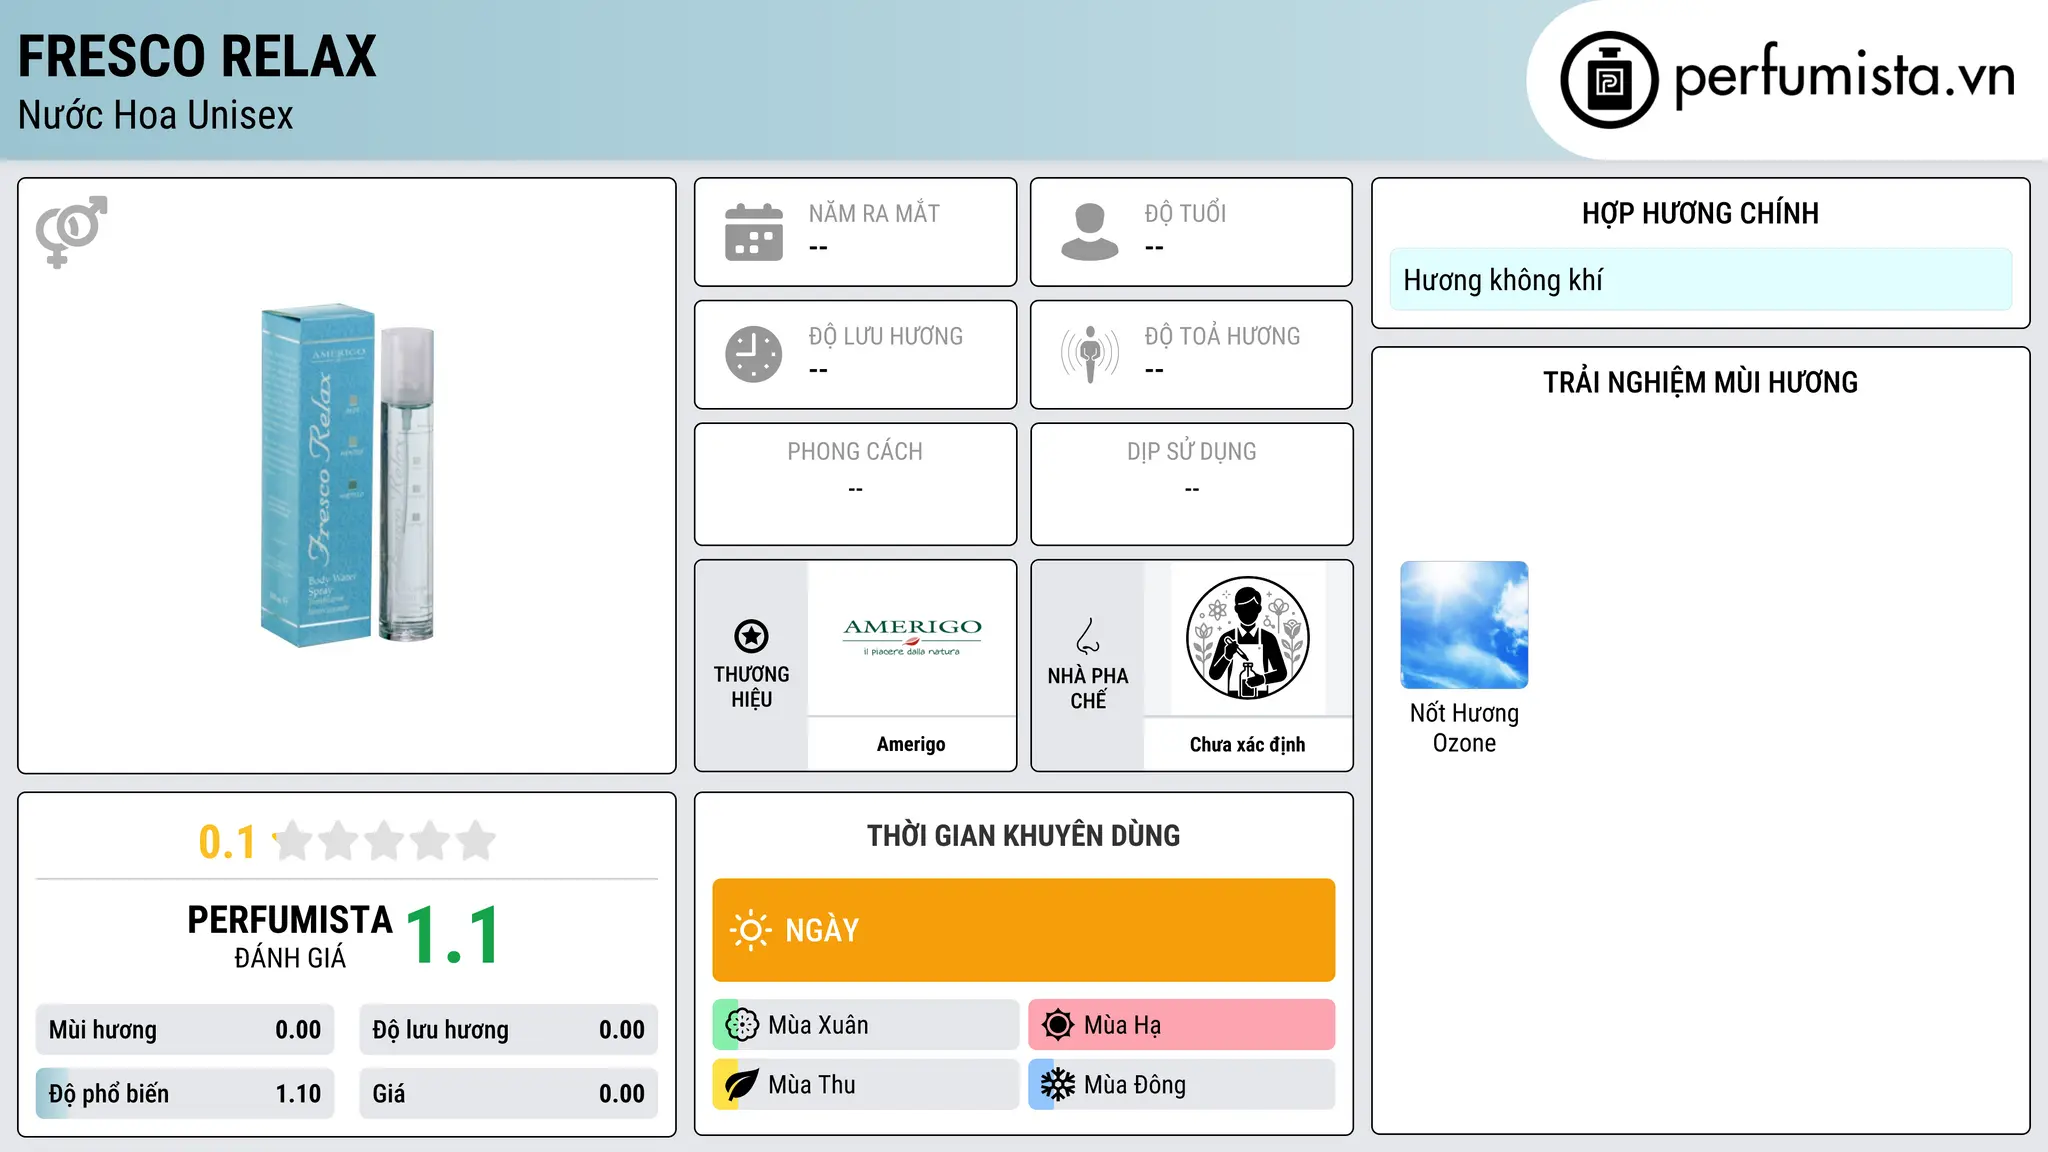Click the orange 0.1 user rating
Image resolution: width=2048 pixels, height=1152 pixels.
coord(227,842)
